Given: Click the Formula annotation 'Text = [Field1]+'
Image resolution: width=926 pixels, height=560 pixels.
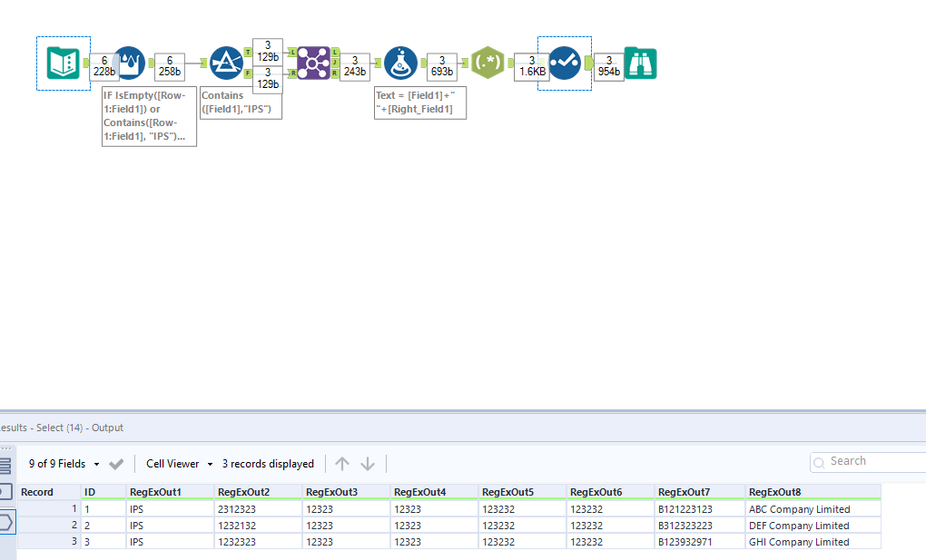Looking at the screenshot, I should (420, 103).
